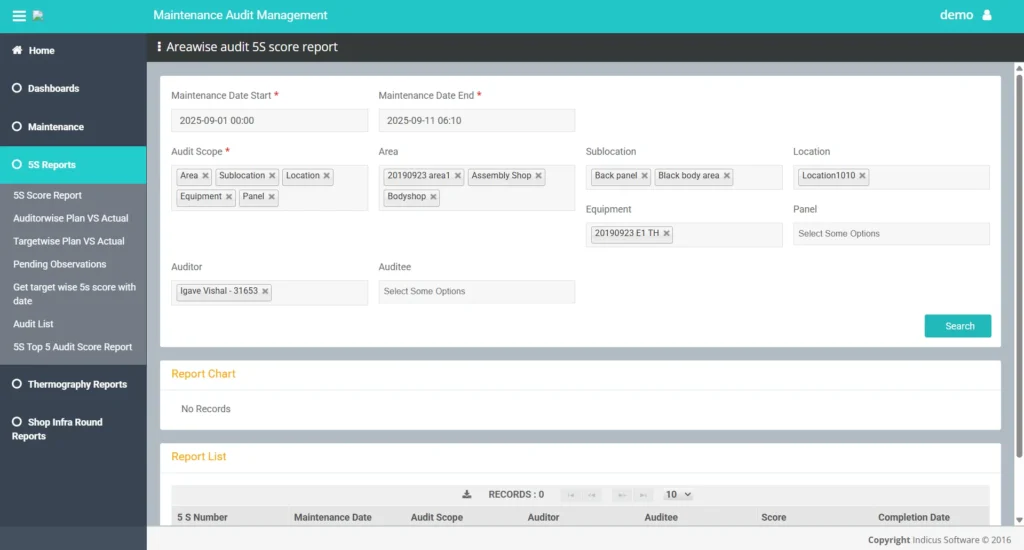
Task: Expand Thermography Reports sidebar menu
Action: (73, 384)
